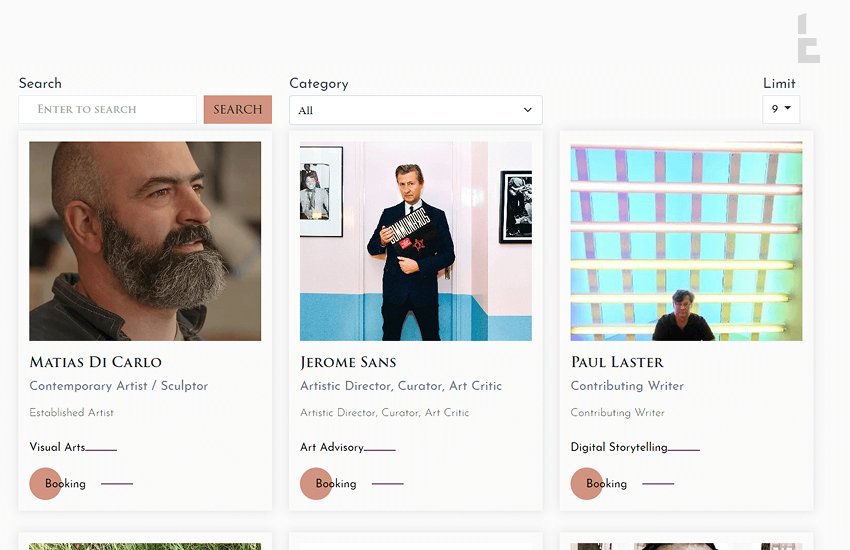The width and height of the screenshot is (850, 550).
Task: Focus the Enter to search input field
Action: pyautogui.click(x=107, y=109)
